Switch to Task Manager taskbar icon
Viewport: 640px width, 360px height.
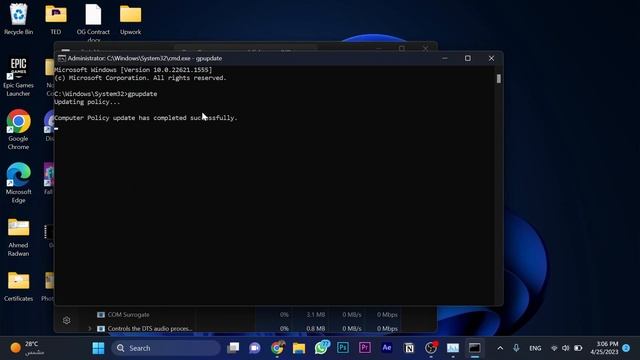click(x=453, y=348)
